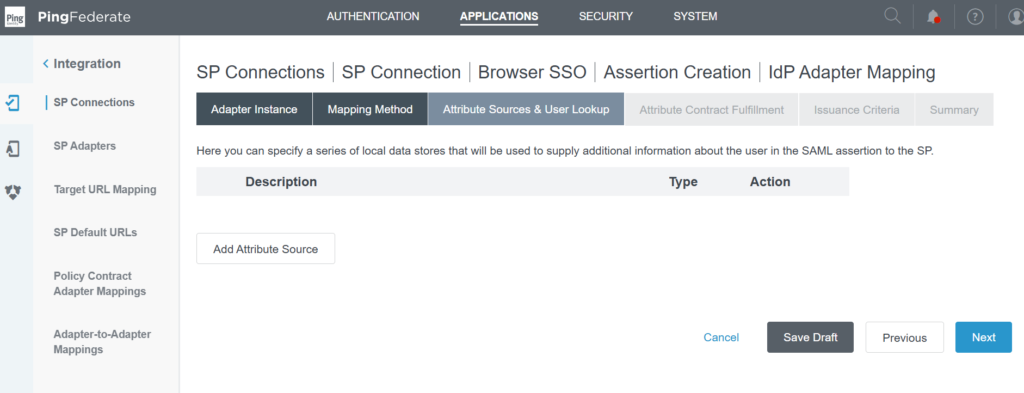
Task: Open the SYSTEM top menu
Action: click(x=695, y=16)
